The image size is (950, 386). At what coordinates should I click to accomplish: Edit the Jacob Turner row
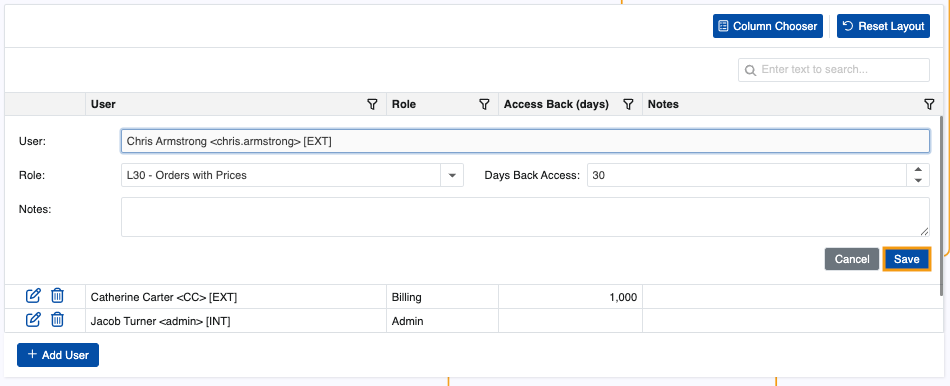[33, 320]
